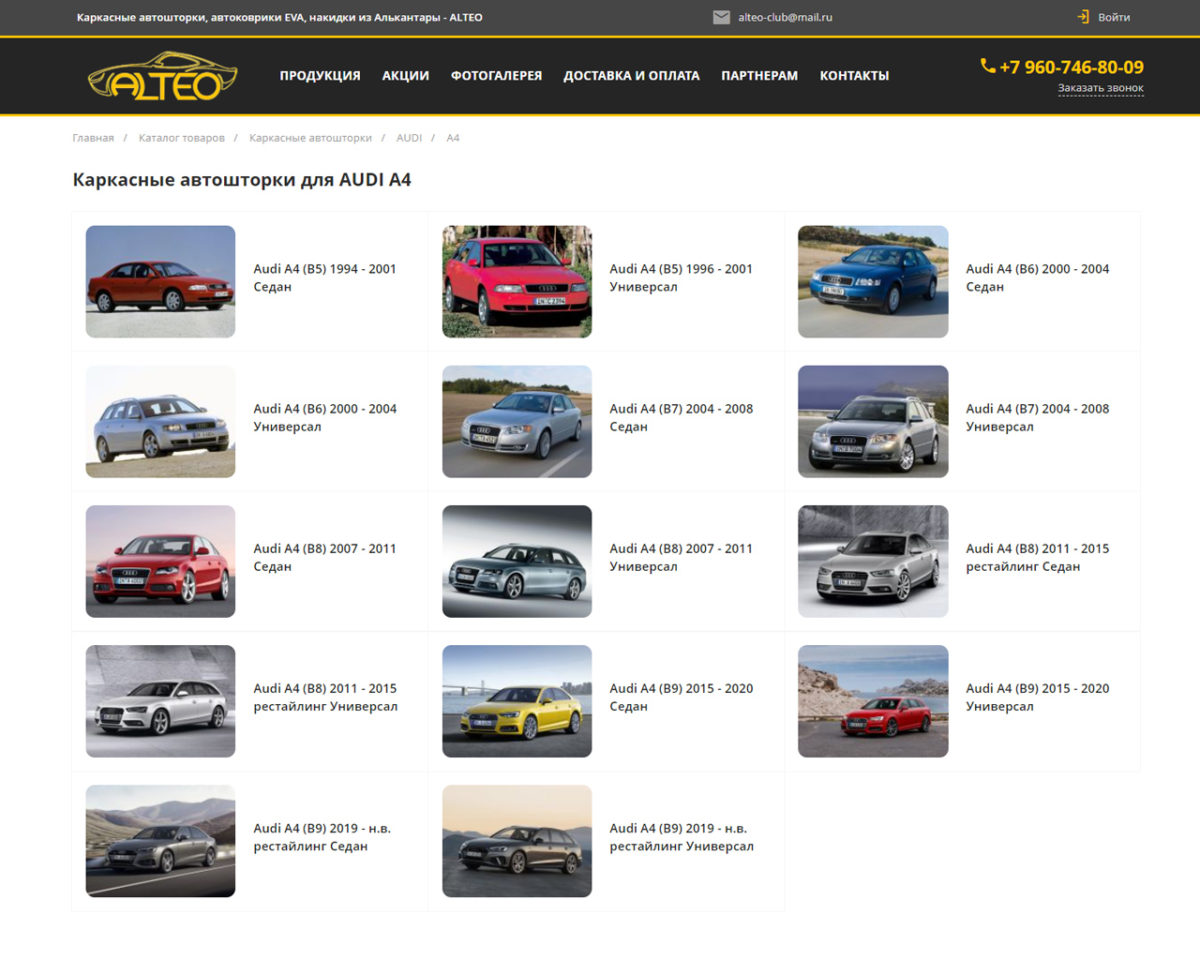Open Доставка и оплата page
Viewport: 1200px width, 960px height.
click(631, 76)
